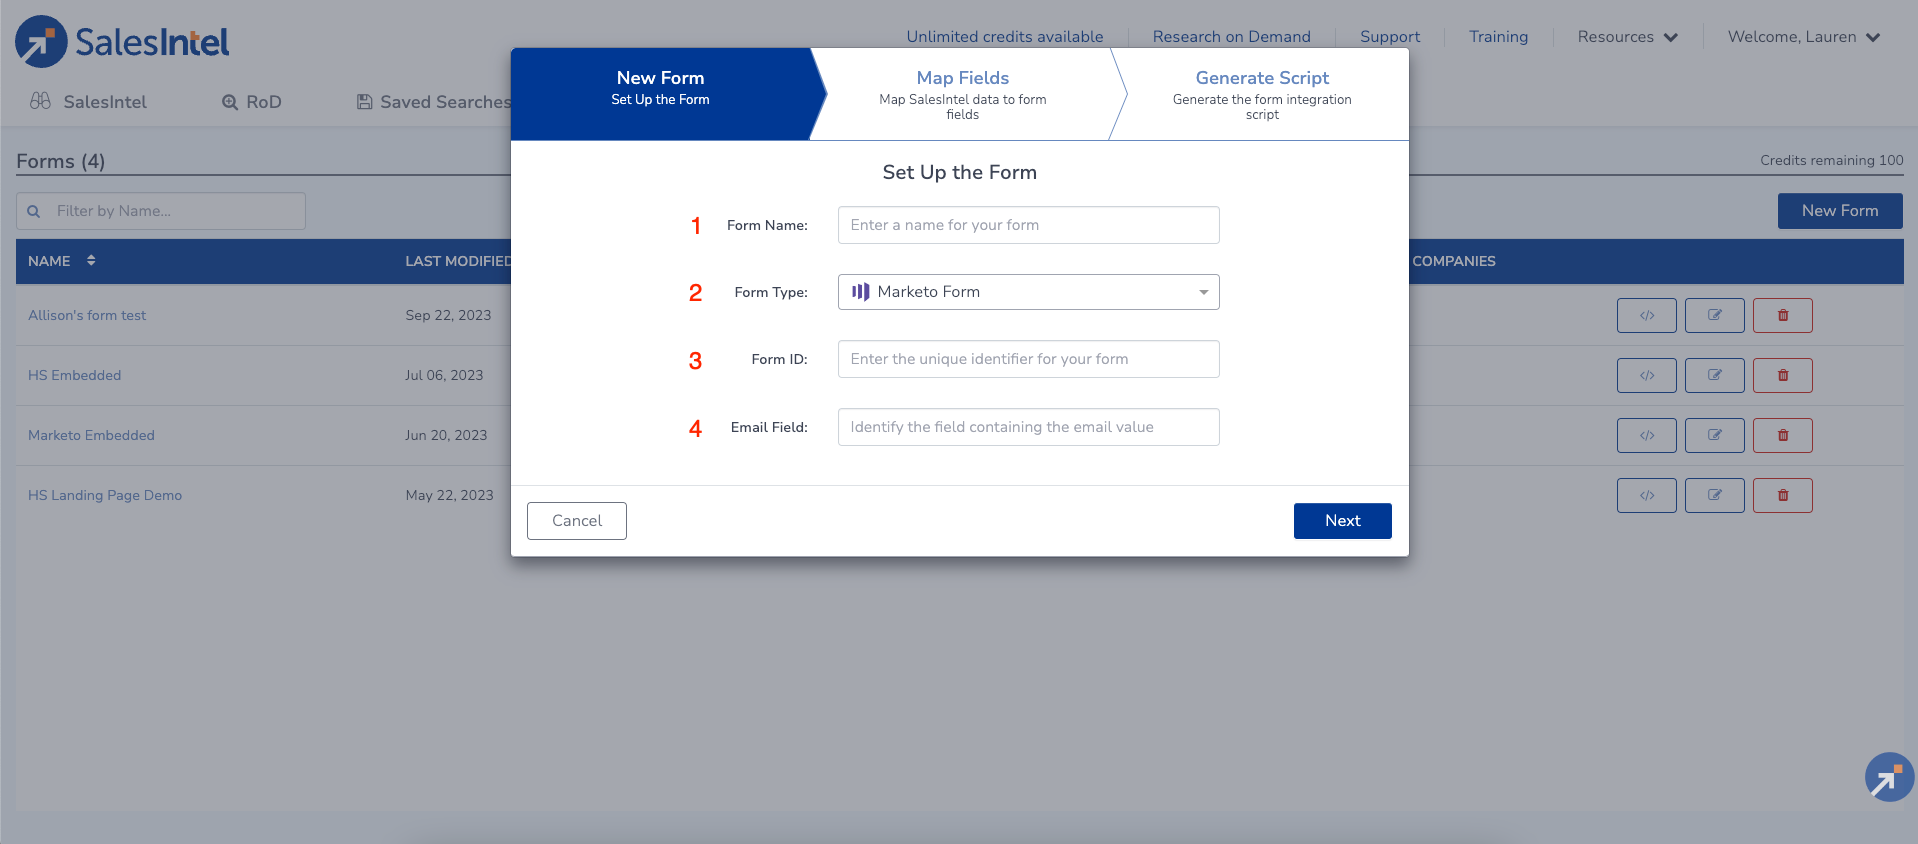Click the Forms (4) heading
Image resolution: width=1918 pixels, height=844 pixels.
[60, 161]
